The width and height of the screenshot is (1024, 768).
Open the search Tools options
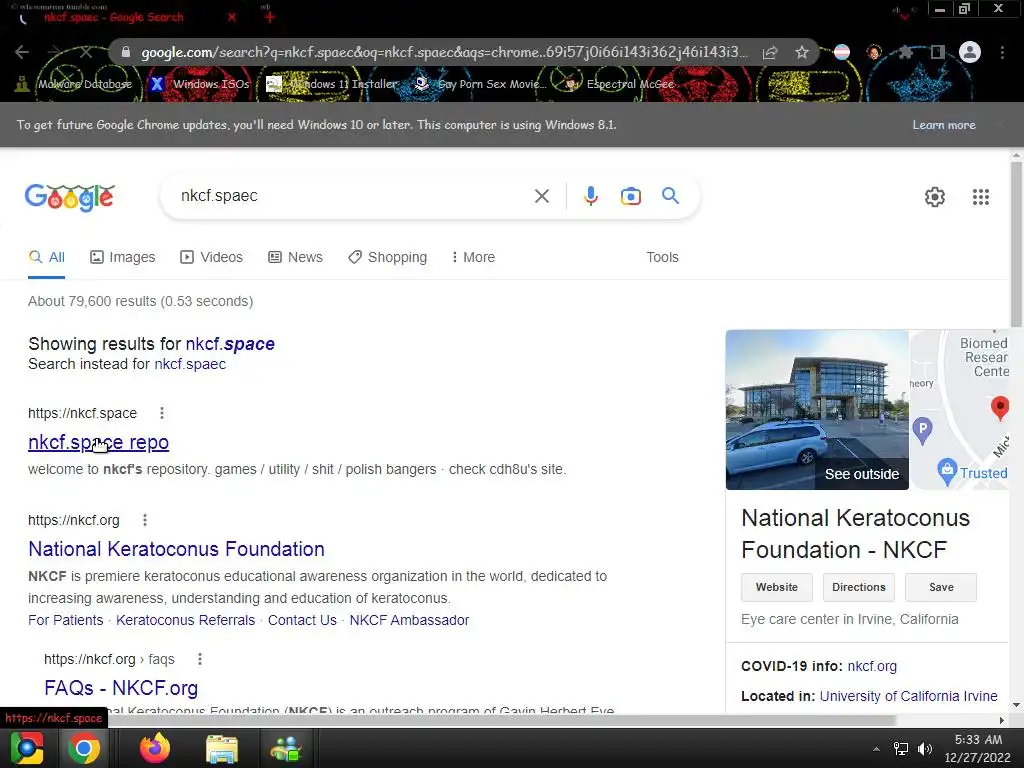[x=662, y=257]
